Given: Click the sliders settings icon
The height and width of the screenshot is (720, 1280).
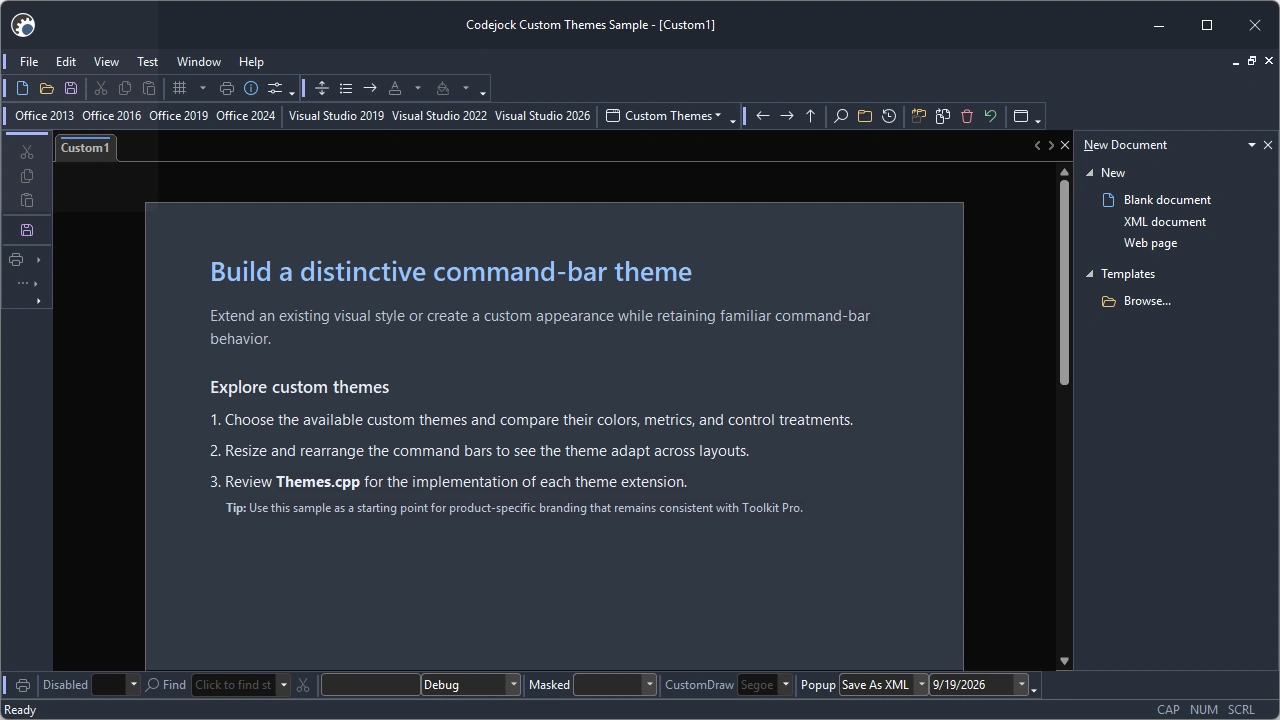Looking at the screenshot, I should pos(275,88).
